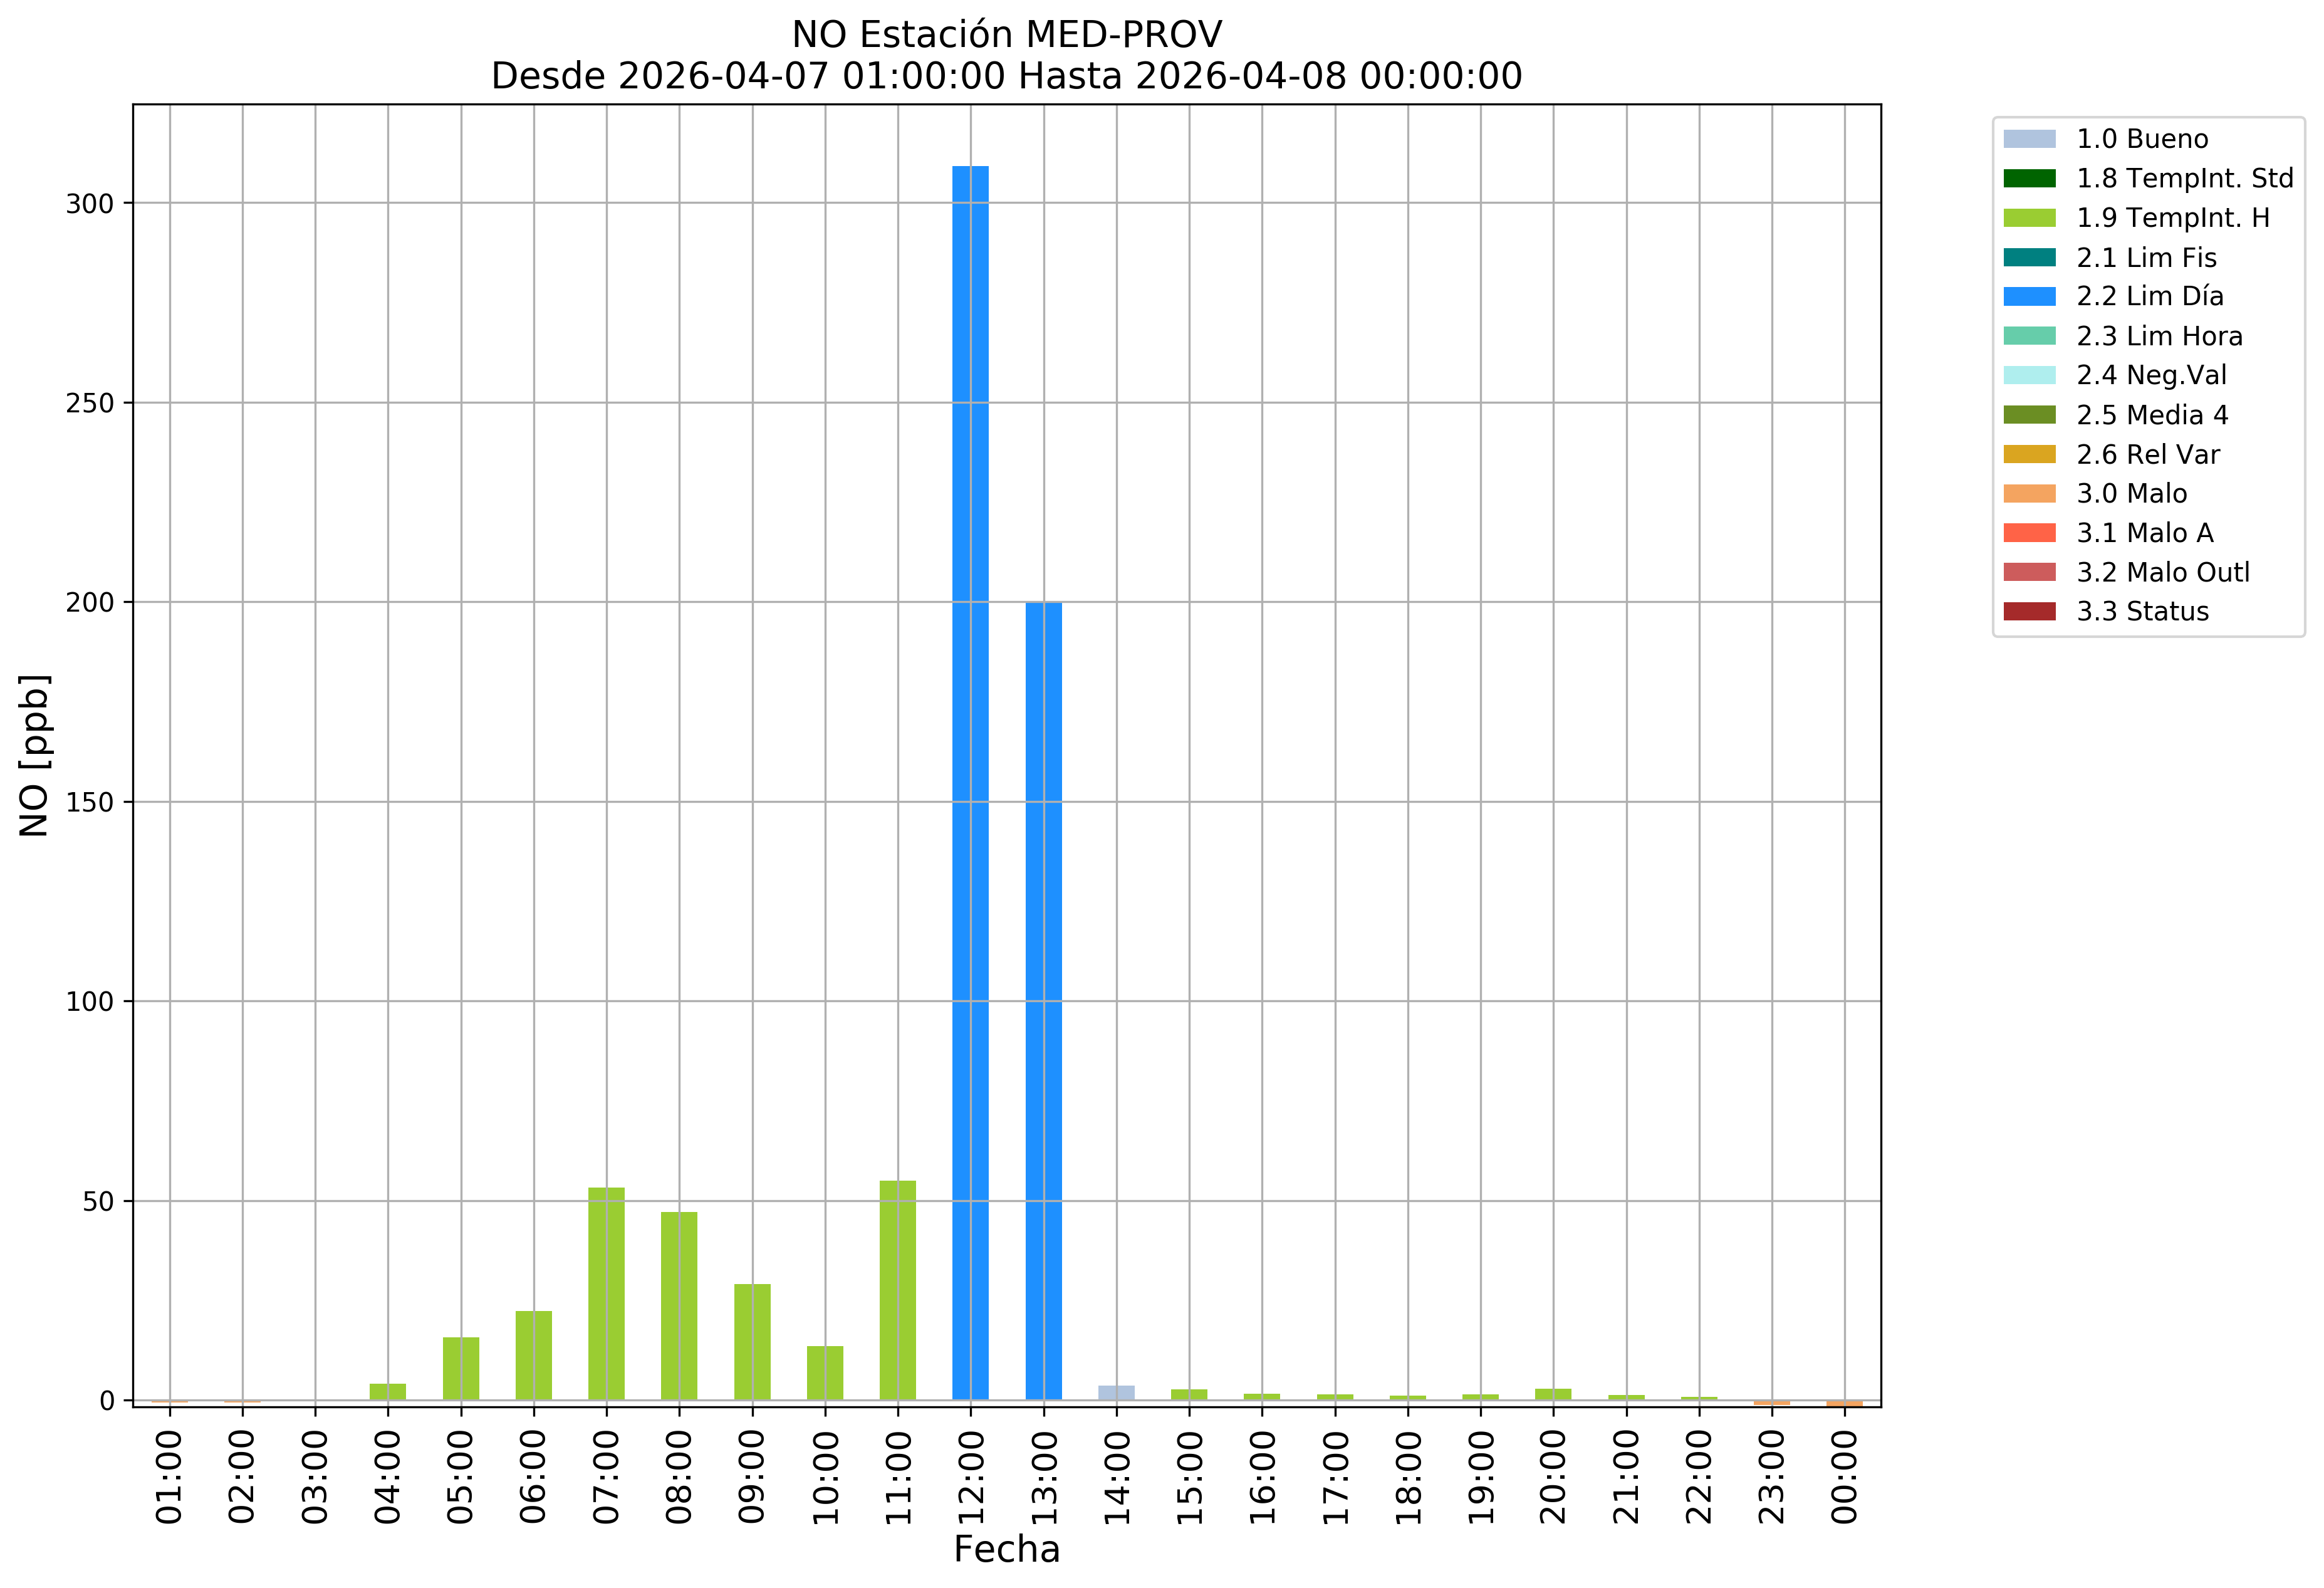Click the 3.3 Status legend swatch
Viewport: 2324px width, 1588px height.
(2029, 612)
